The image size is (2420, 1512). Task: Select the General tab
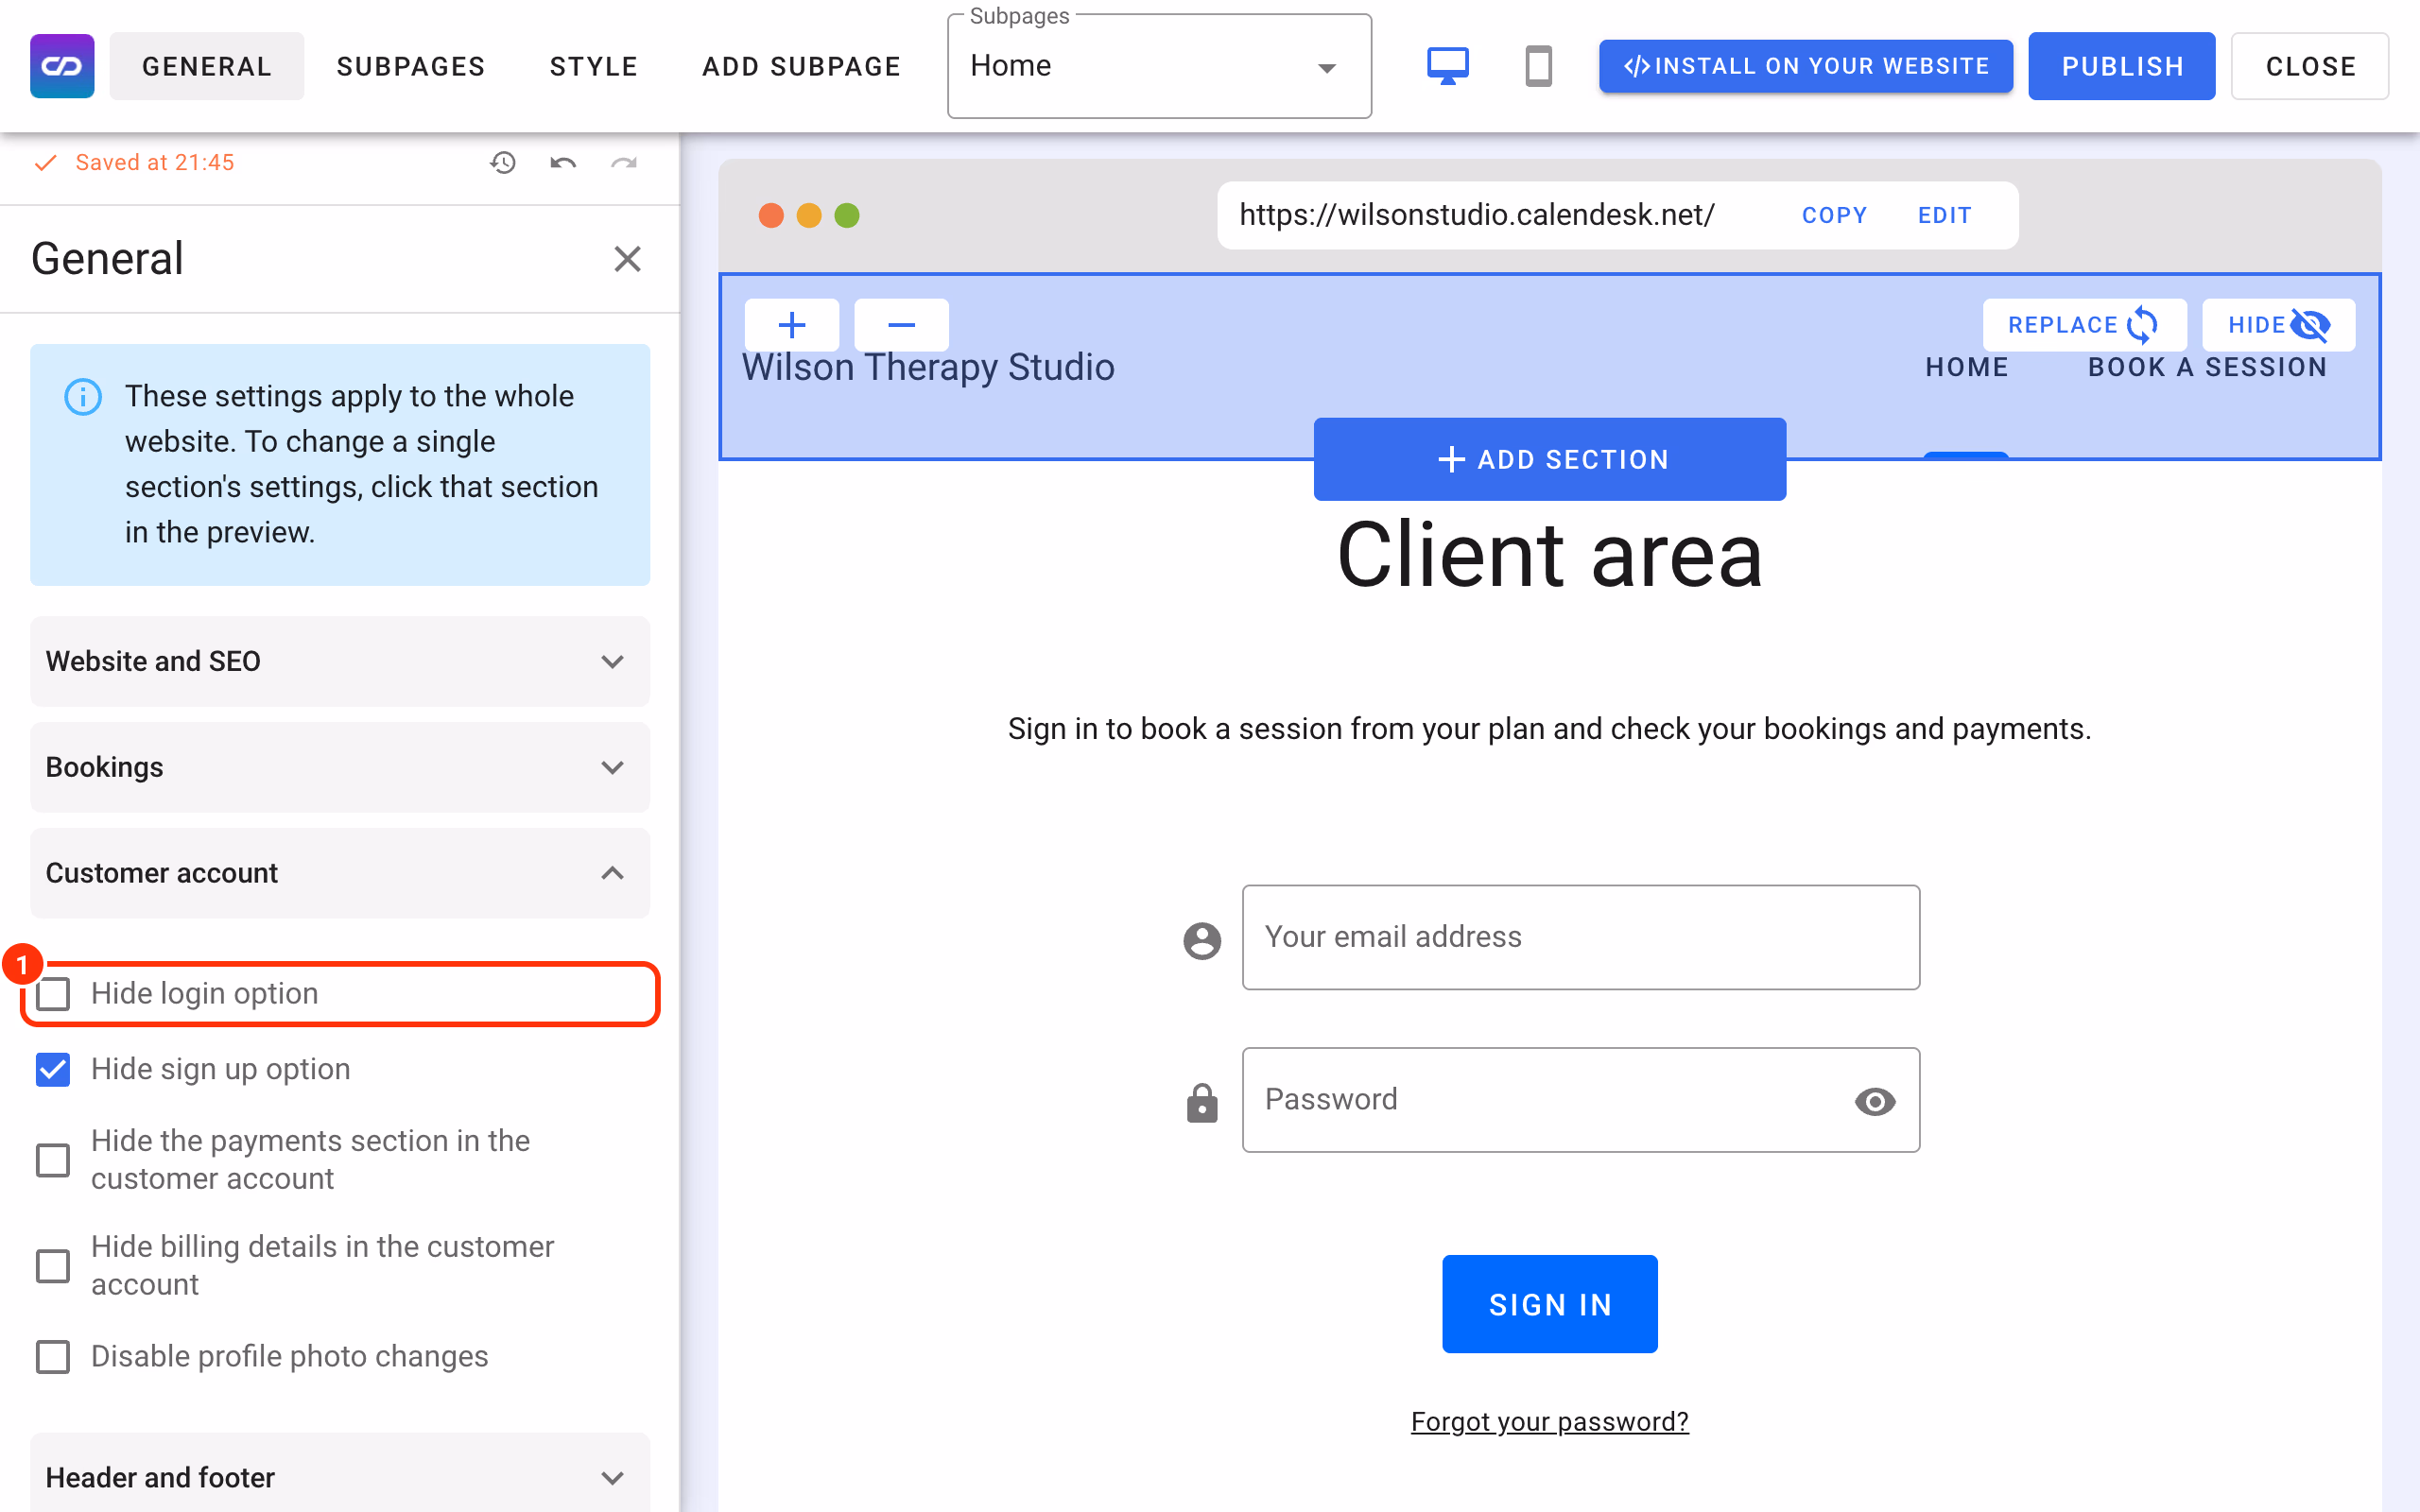point(207,66)
